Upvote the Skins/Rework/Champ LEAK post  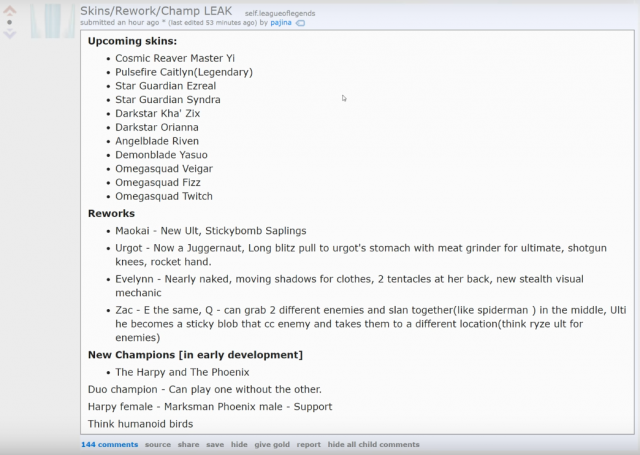coord(10,8)
